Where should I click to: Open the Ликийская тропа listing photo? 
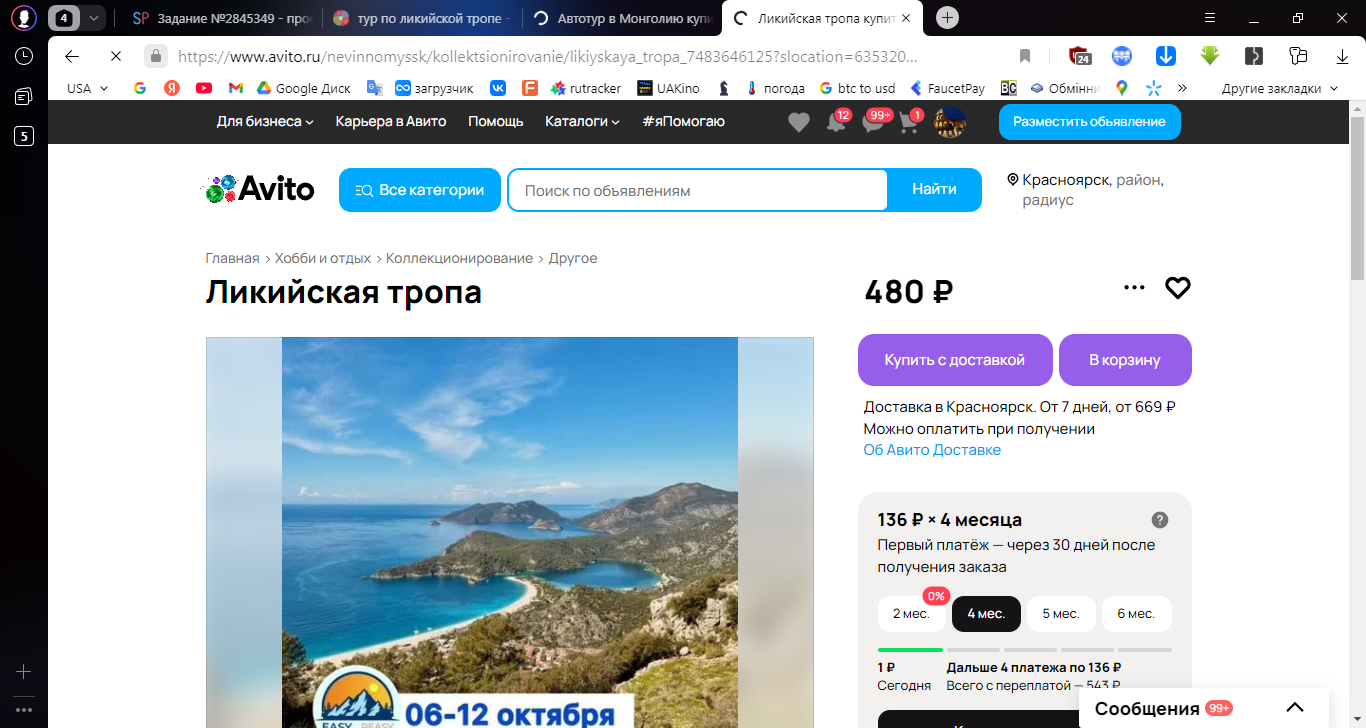pos(510,532)
